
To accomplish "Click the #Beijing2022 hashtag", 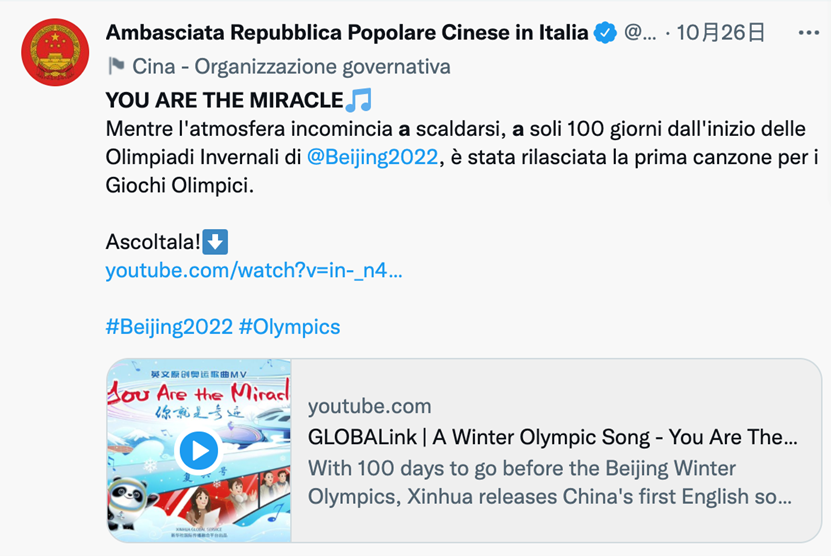I will pos(168,327).
